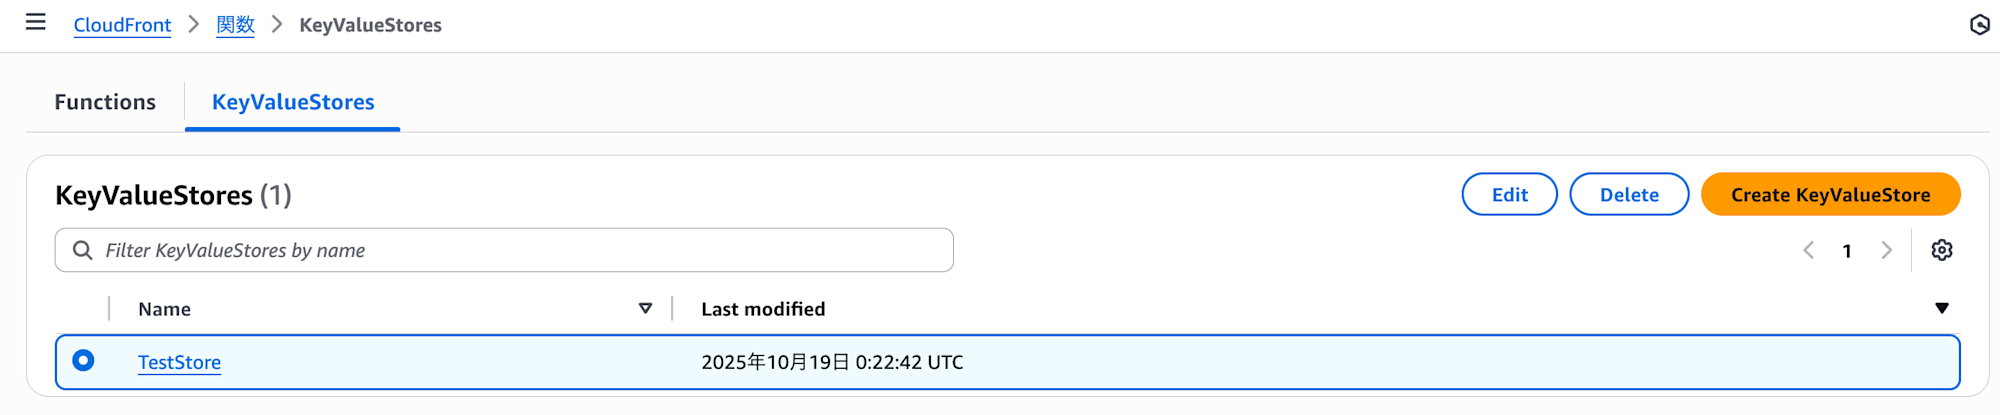2000x415 pixels.
Task: Sort by Last modified column arrow
Action: pos(1941,309)
